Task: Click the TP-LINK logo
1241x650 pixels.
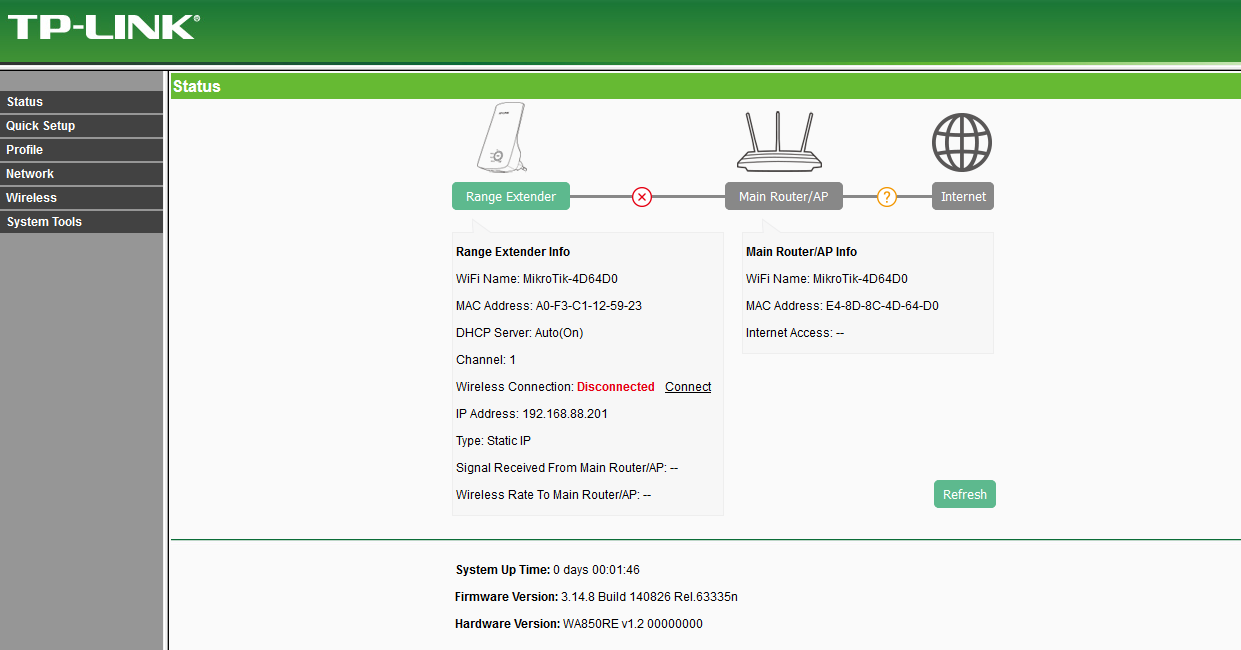Action: 102,27
